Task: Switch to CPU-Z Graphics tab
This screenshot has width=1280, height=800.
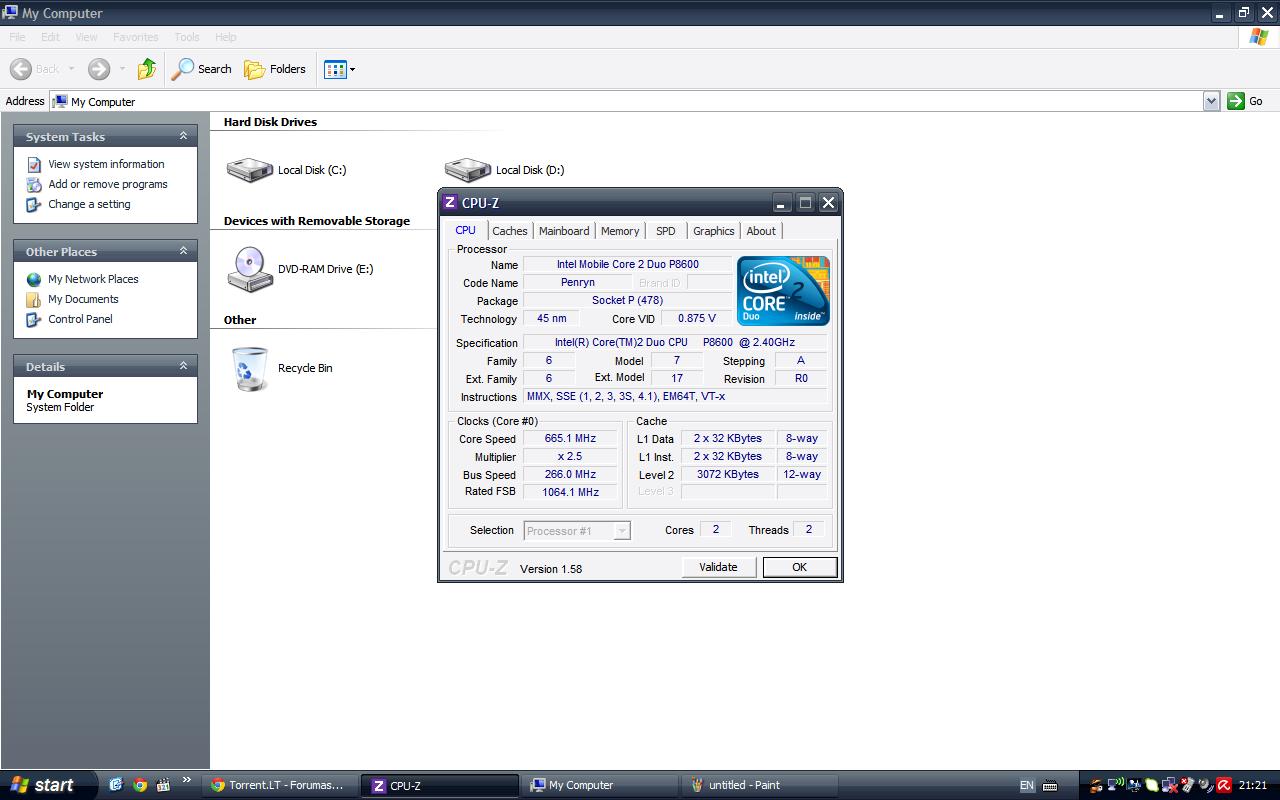Action: (714, 231)
